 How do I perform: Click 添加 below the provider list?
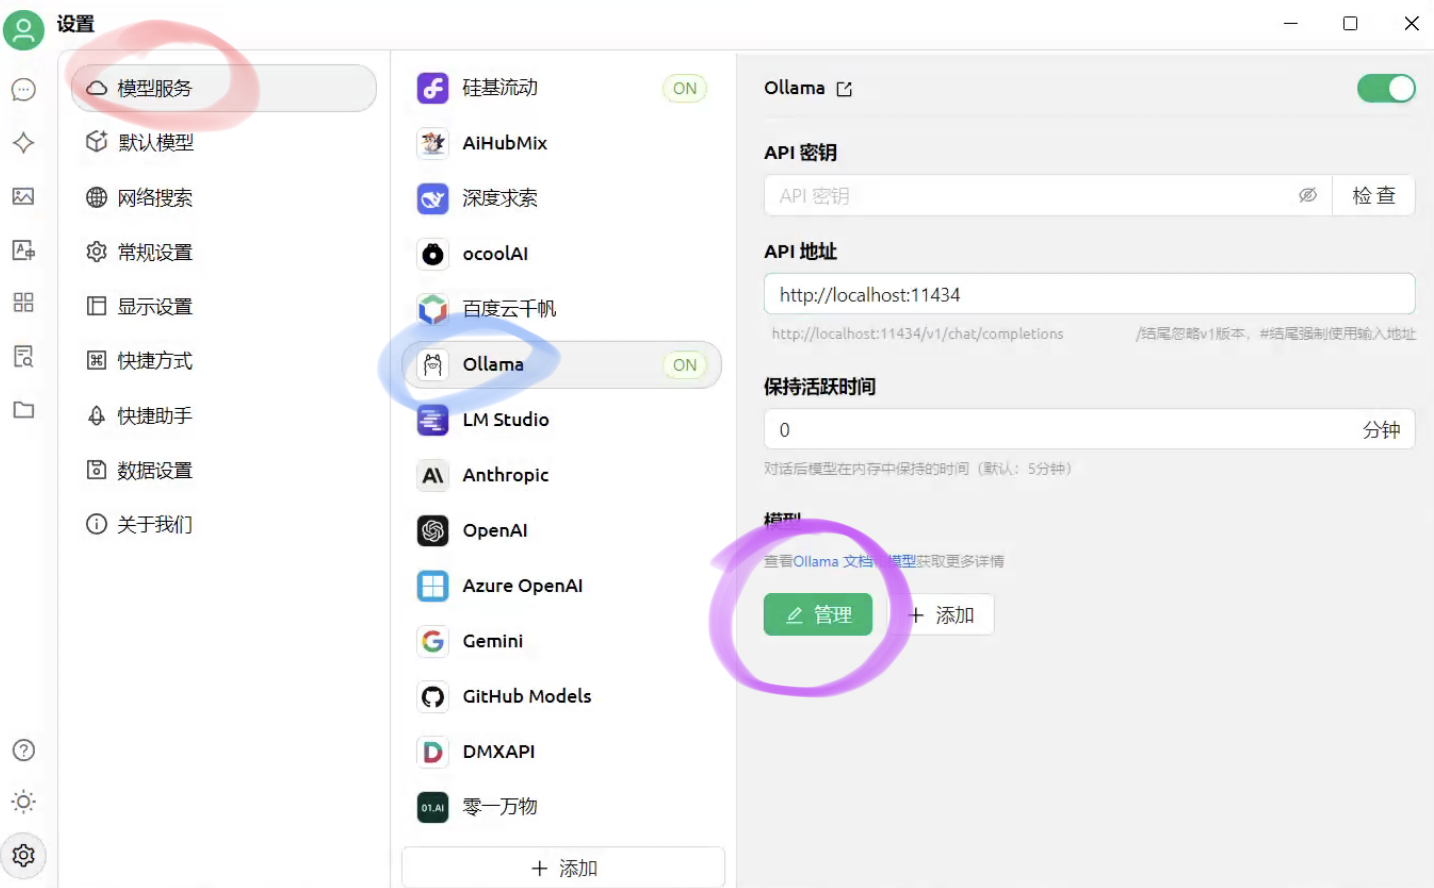(563, 868)
